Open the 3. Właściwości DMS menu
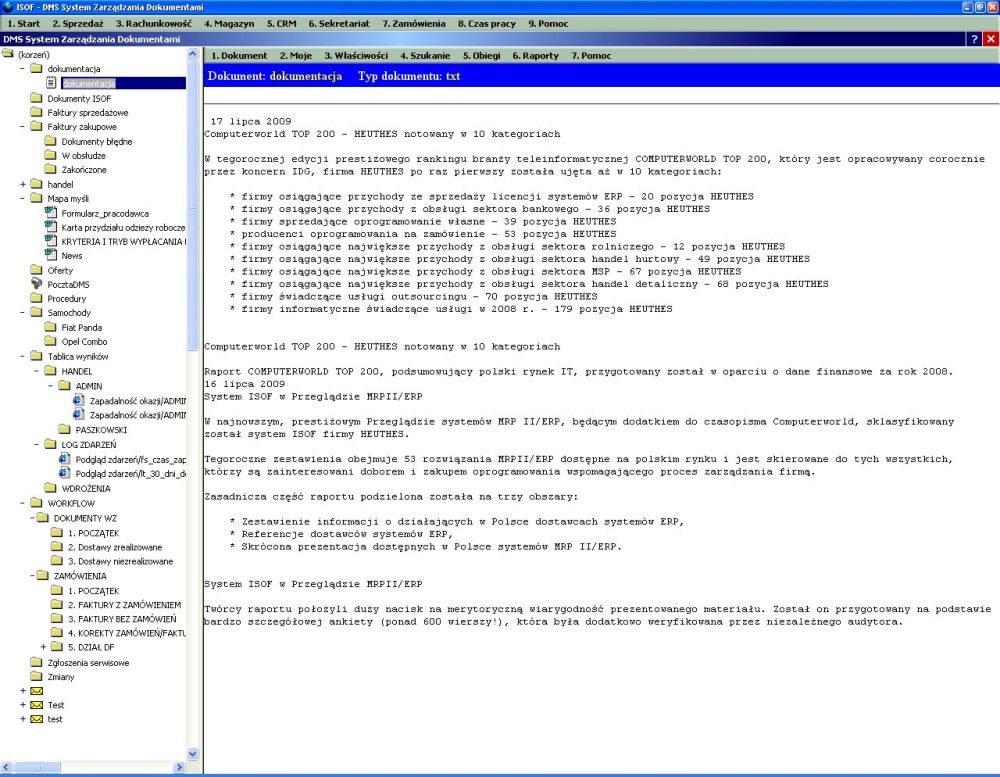Viewport: 1000px width, 777px height. [x=356, y=56]
